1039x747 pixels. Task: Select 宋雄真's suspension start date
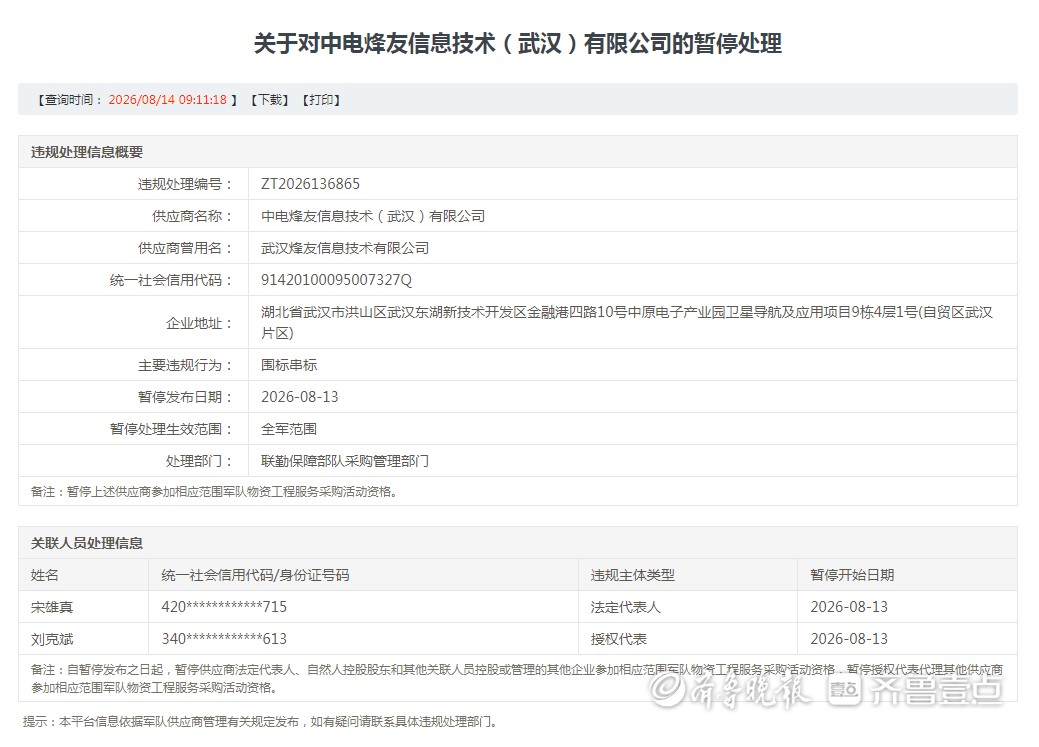coord(849,606)
